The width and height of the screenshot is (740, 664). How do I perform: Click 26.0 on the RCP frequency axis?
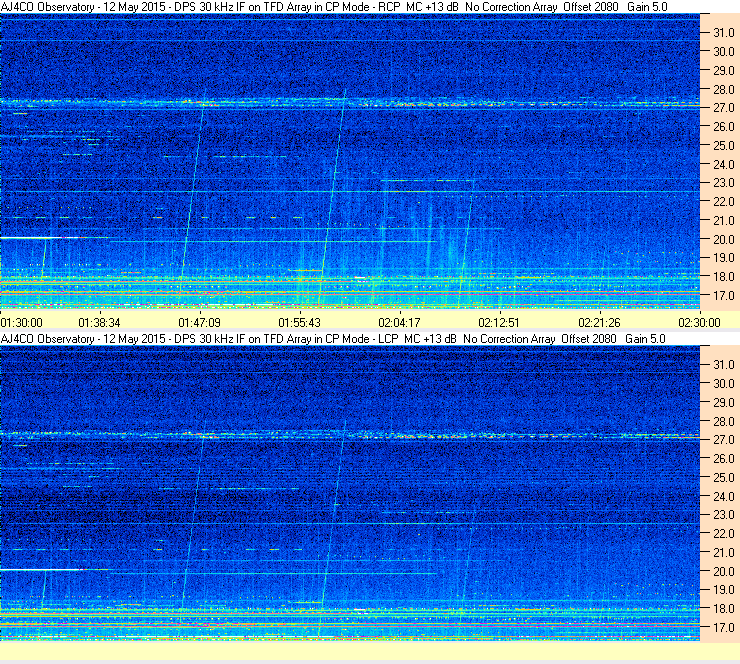[x=723, y=127]
